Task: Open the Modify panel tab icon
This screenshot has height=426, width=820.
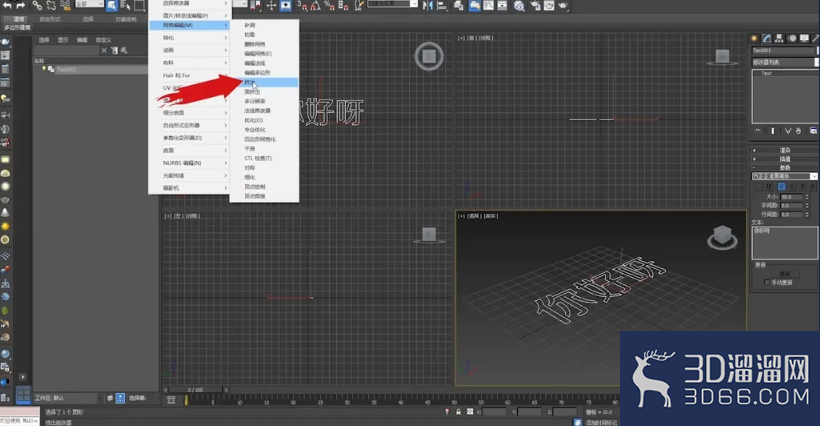Action: [x=767, y=38]
